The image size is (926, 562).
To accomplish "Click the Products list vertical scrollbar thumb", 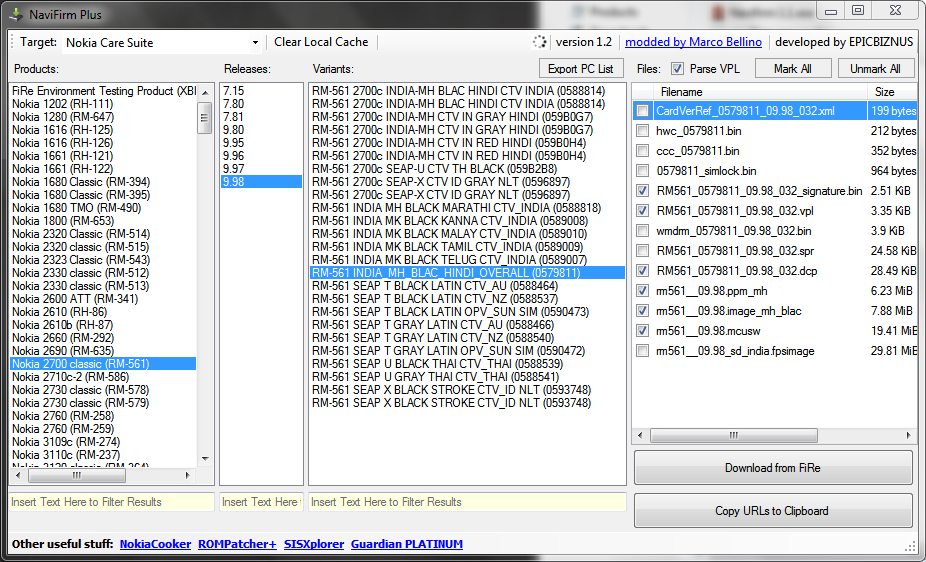I will click(205, 117).
